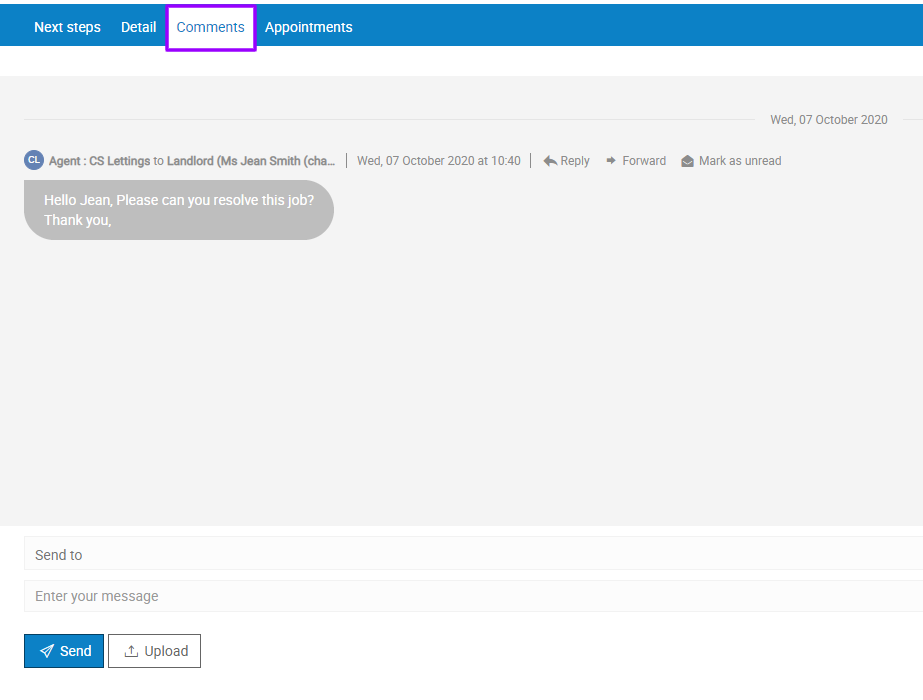The width and height of the screenshot is (923, 700).
Task: Switch to the Appointments tab
Action: click(x=308, y=27)
